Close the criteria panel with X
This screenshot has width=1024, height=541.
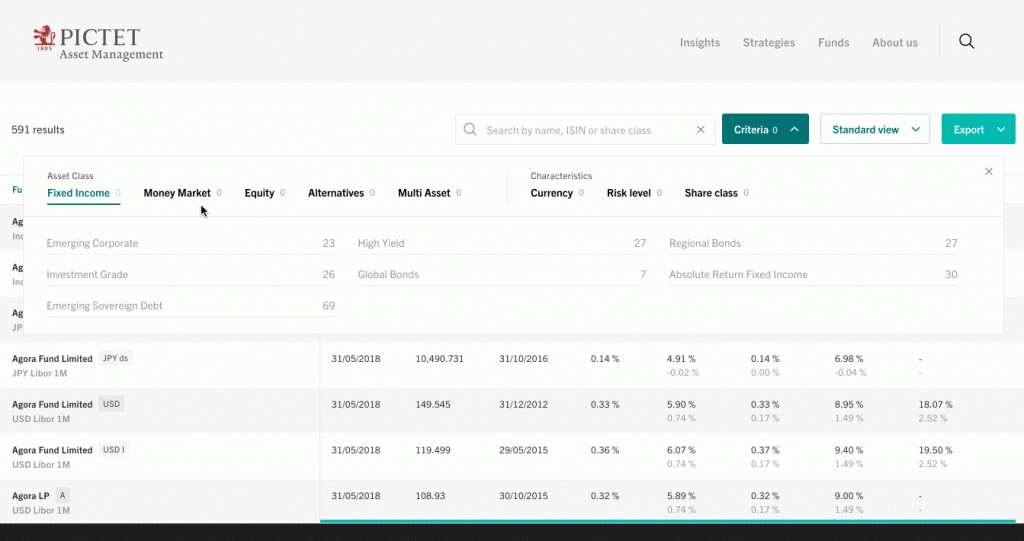[989, 171]
